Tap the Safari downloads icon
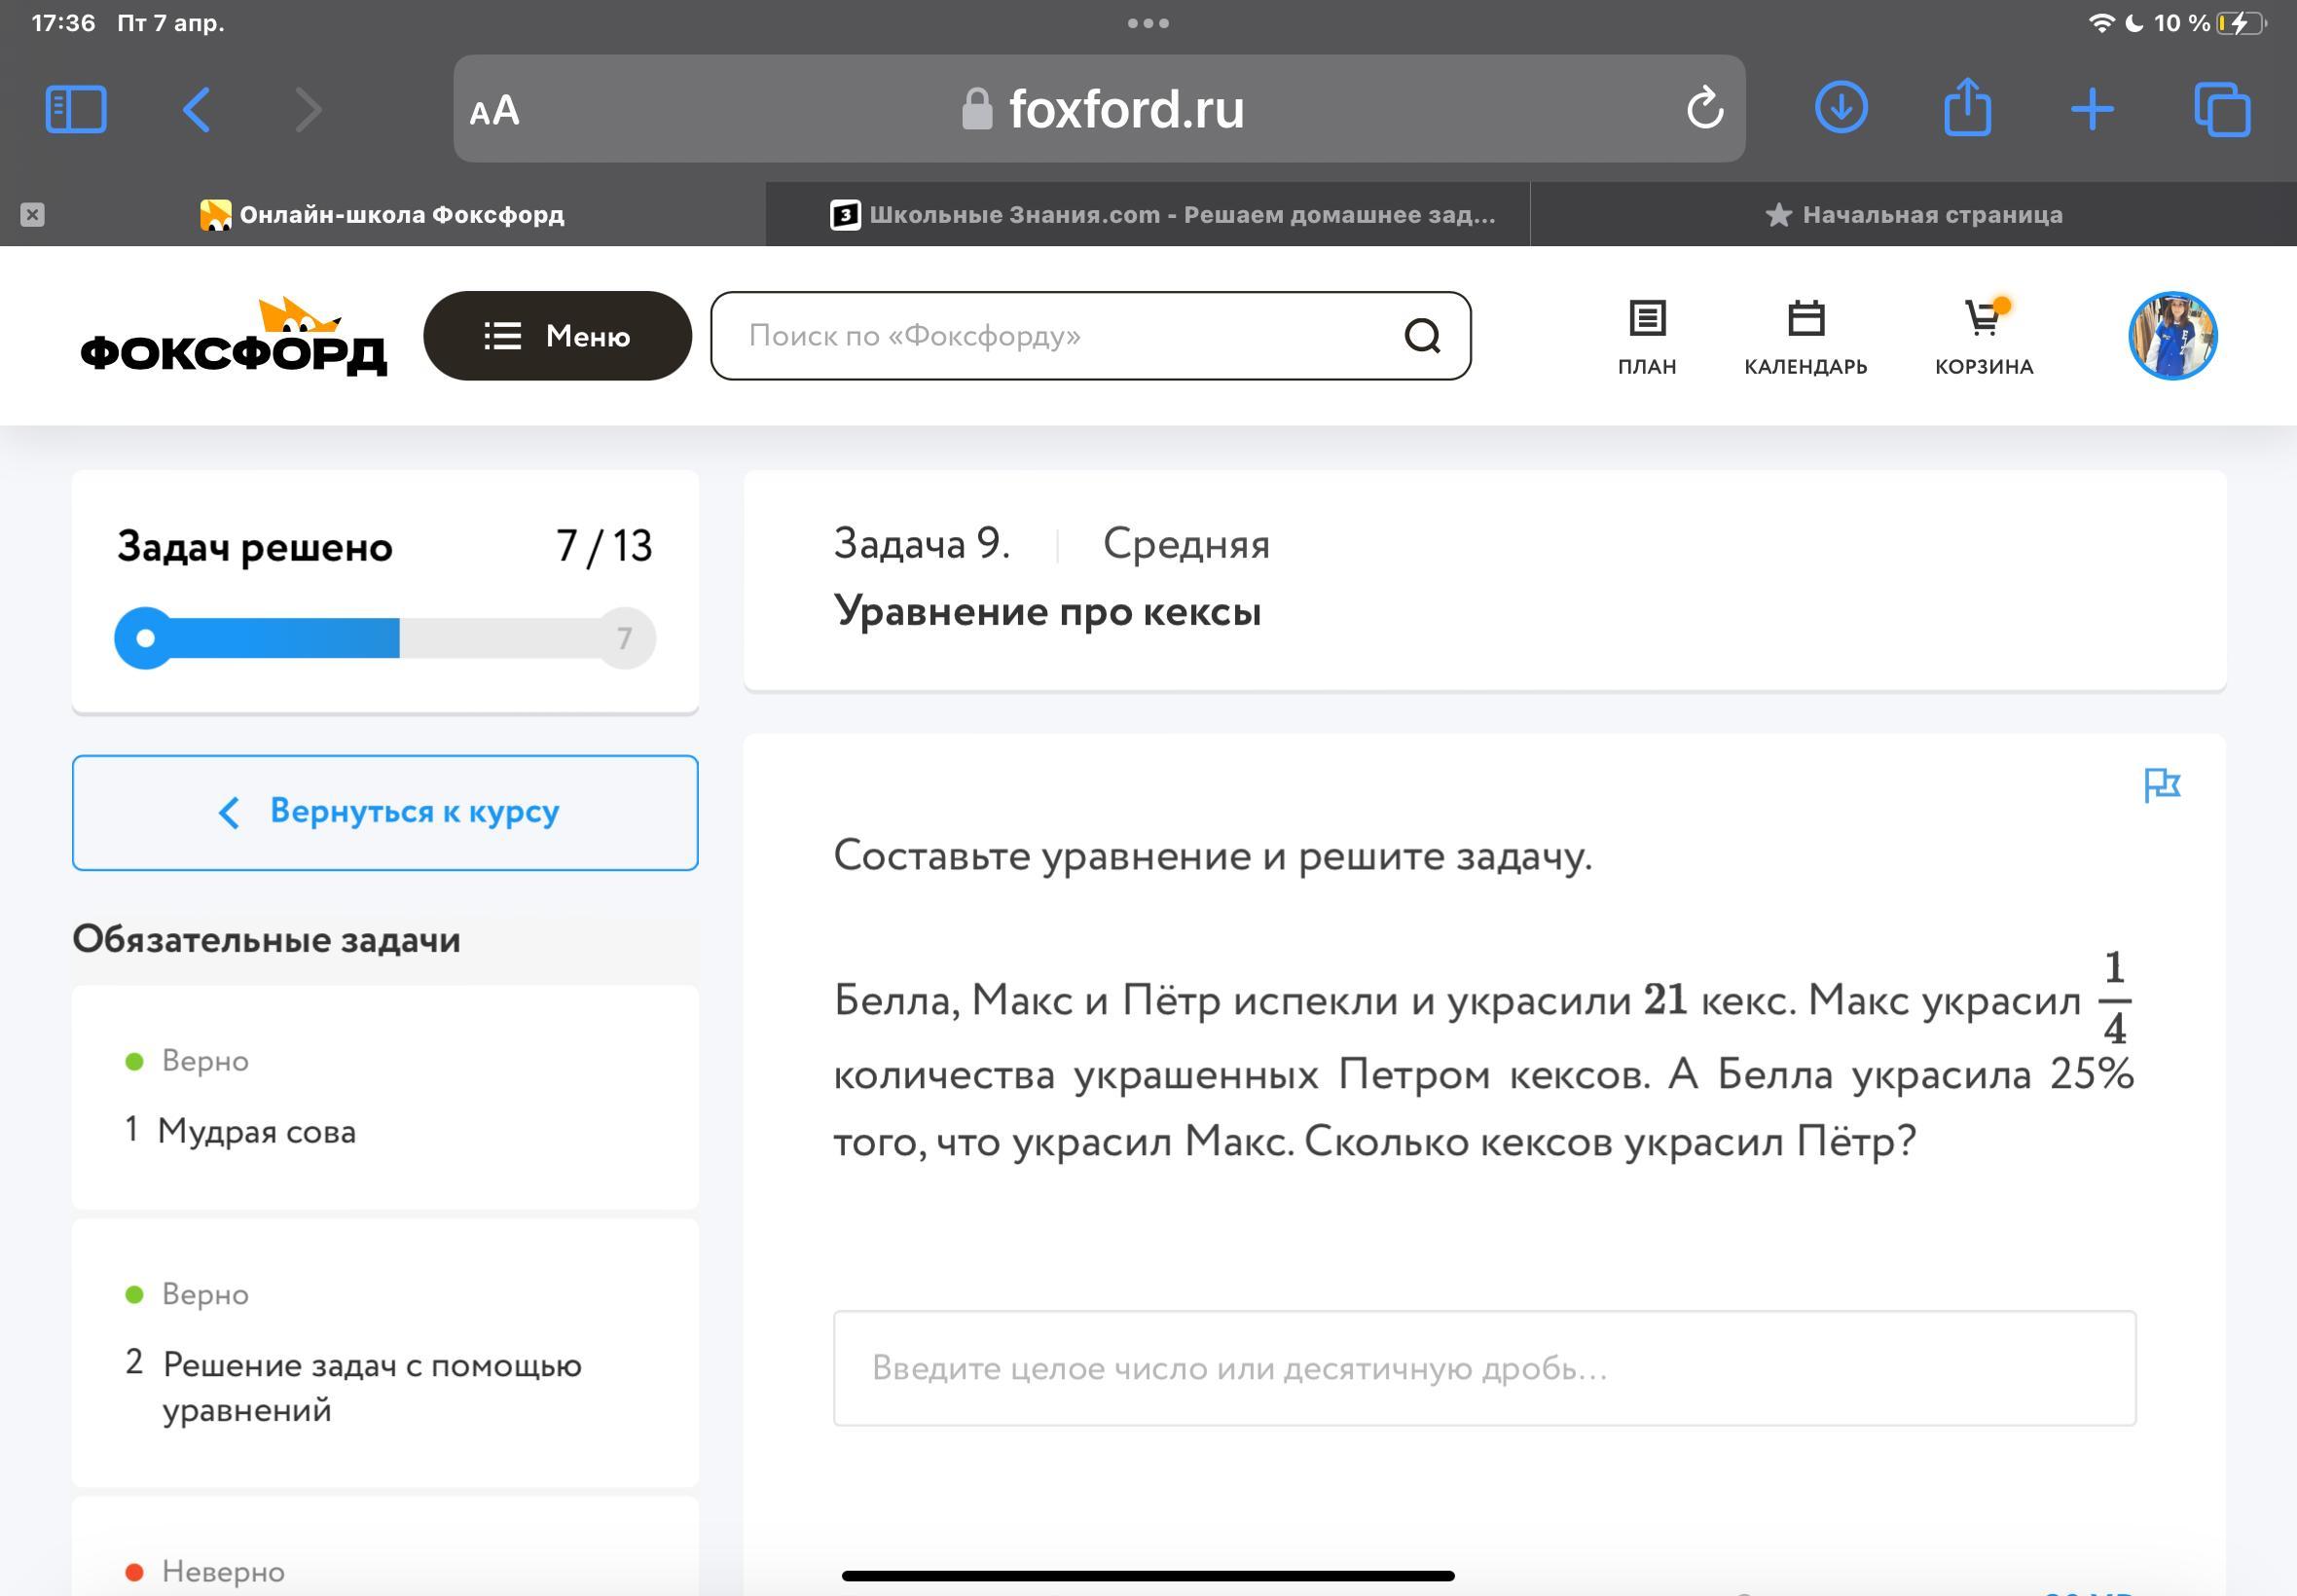This screenshot has width=2297, height=1596. 1840,108
